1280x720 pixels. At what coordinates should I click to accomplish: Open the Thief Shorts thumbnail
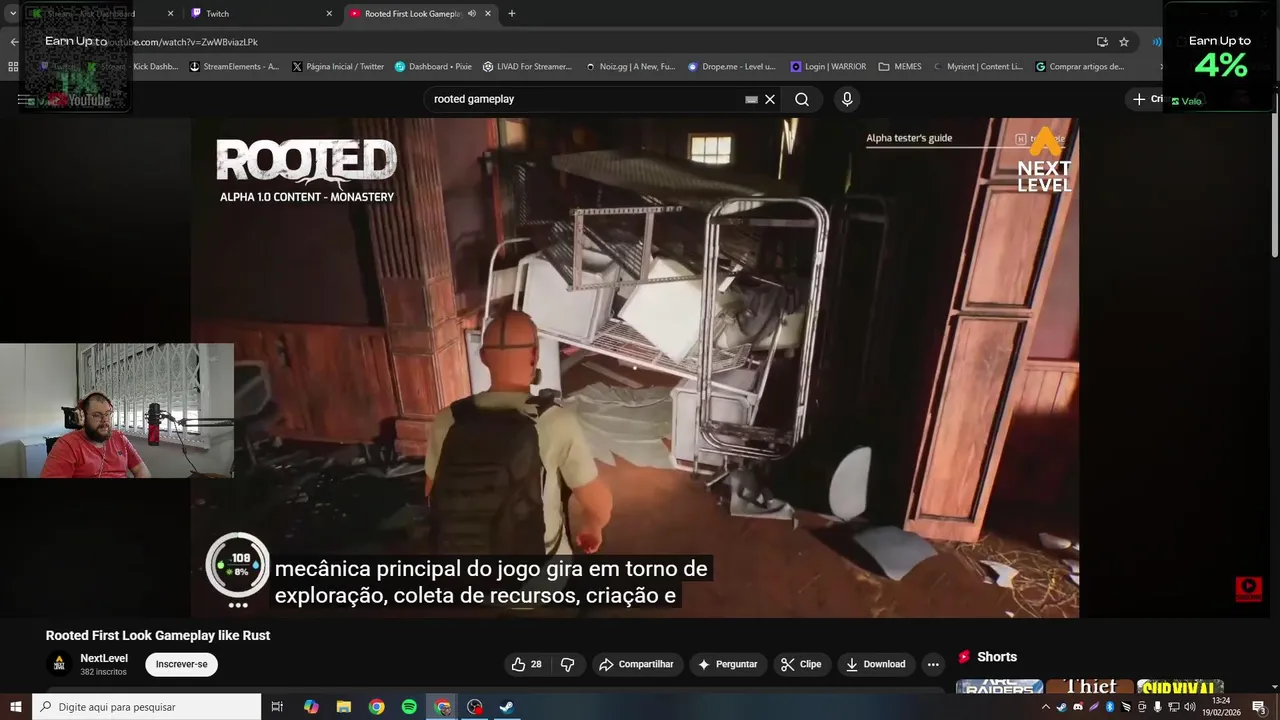pyautogui.click(x=1090, y=687)
